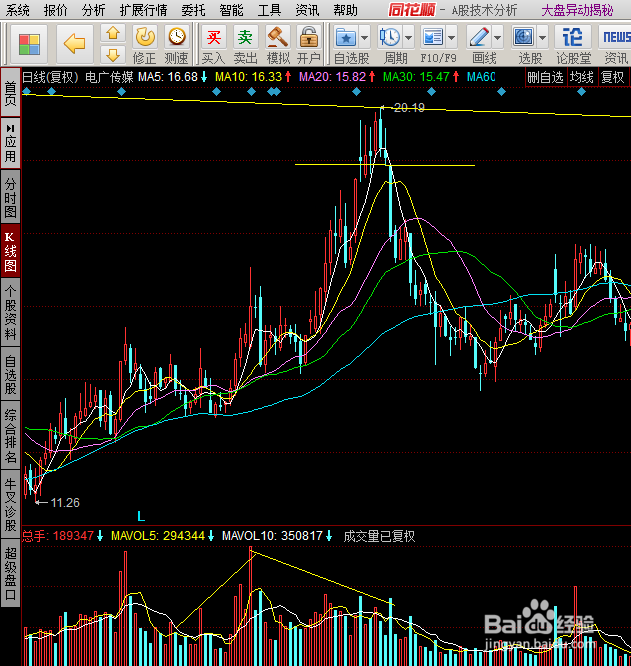
Task: Expand the 自选股 dropdown arrow
Action: point(365,37)
